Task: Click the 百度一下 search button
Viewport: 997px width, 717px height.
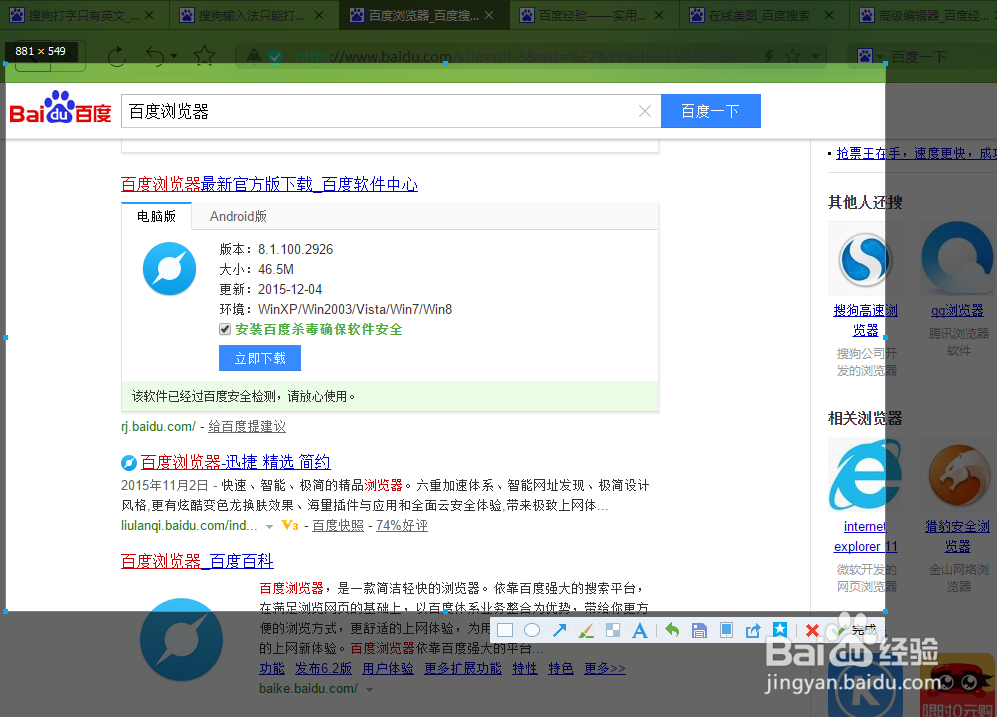Action: [711, 111]
